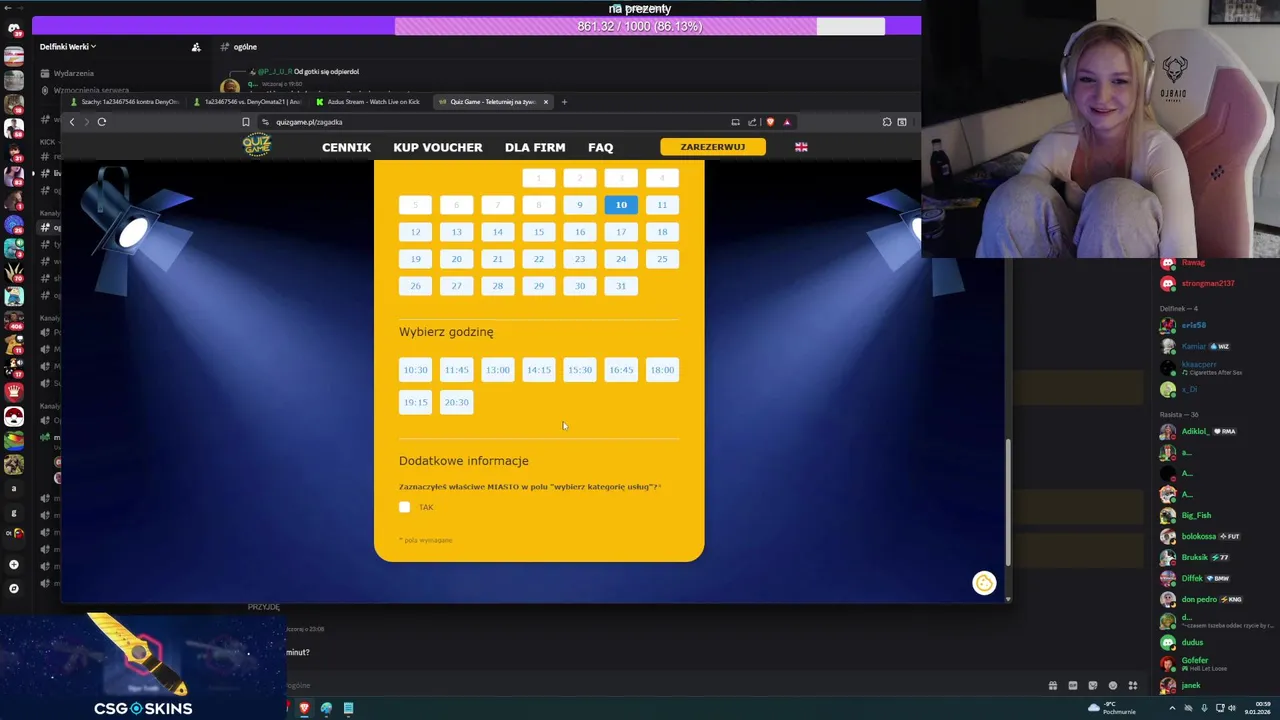Open Discord member list icon by Delfinki Werki

point(196,47)
